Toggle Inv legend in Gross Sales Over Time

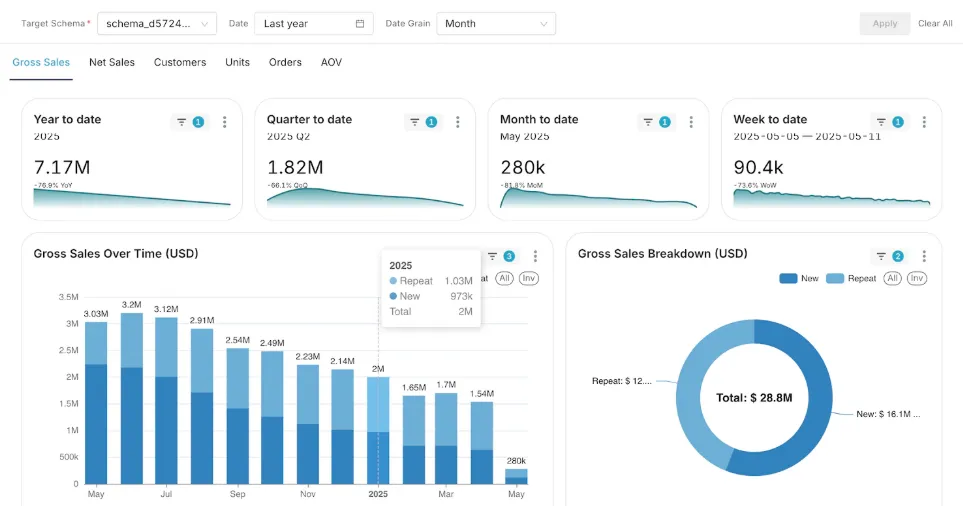pyautogui.click(x=528, y=278)
